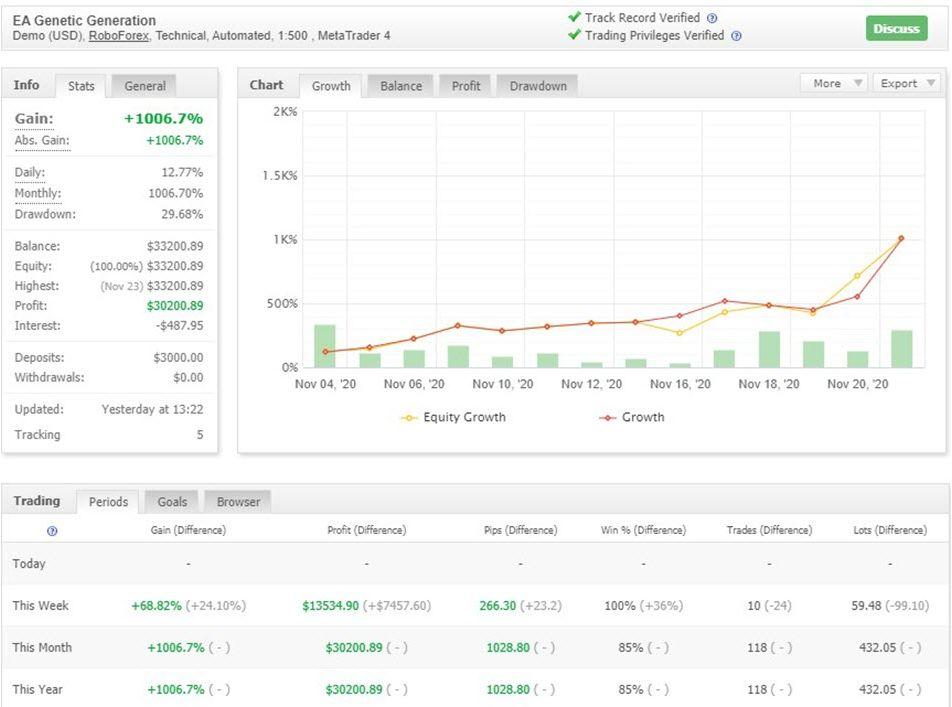Image resolution: width=952 pixels, height=707 pixels.
Task: Click green checkmark next to Trading Privileges Verified
Action: point(574,35)
